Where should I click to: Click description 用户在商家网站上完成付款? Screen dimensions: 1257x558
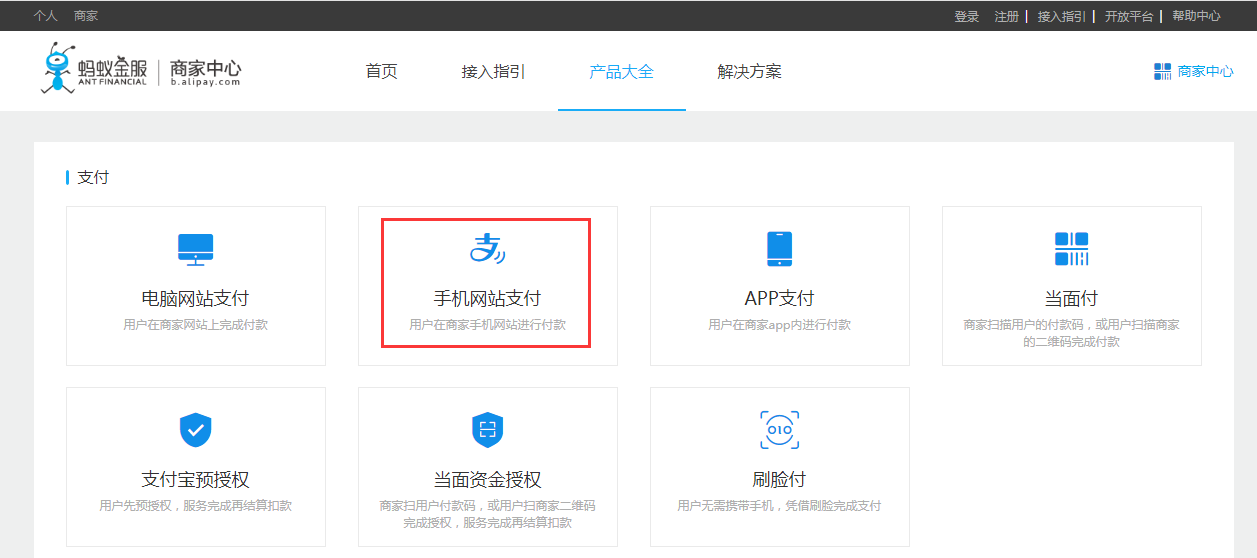(x=195, y=325)
